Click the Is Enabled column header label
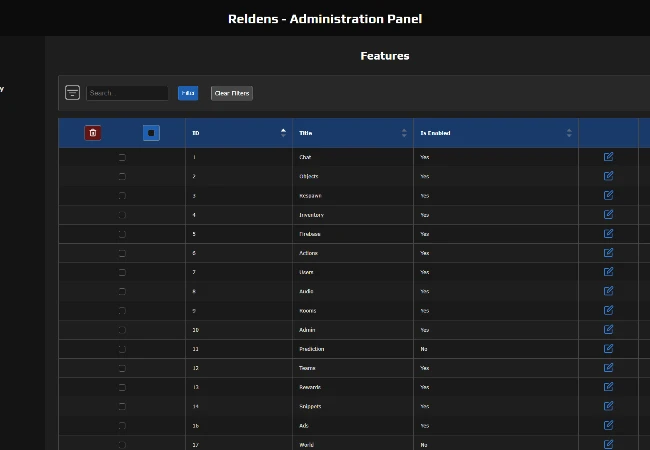 point(435,133)
